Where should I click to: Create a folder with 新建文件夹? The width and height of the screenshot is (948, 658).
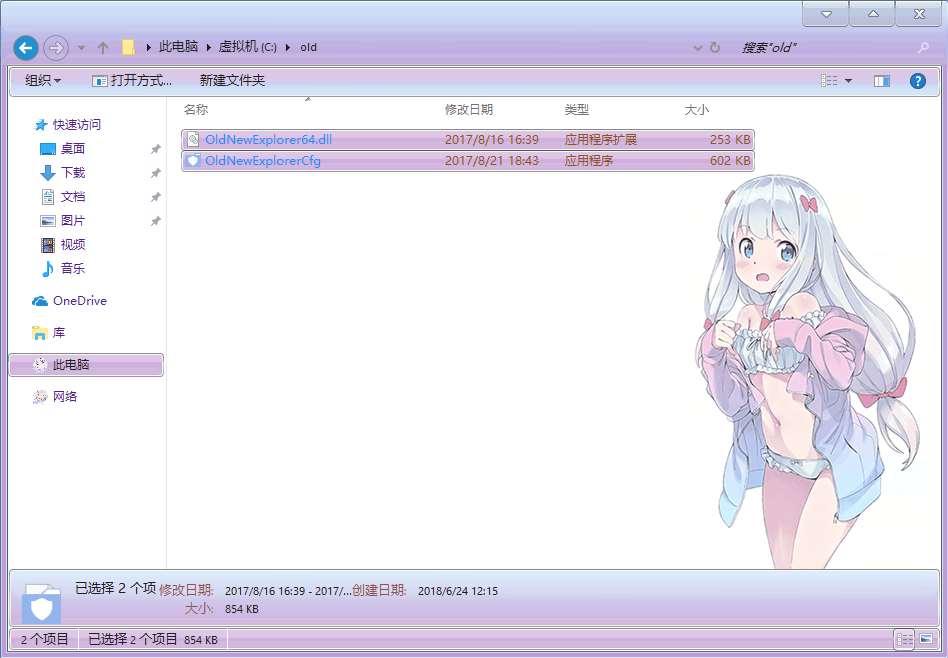click(232, 80)
